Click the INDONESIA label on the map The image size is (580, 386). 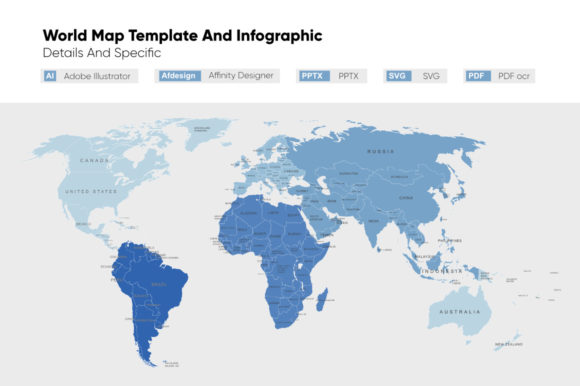442,271
